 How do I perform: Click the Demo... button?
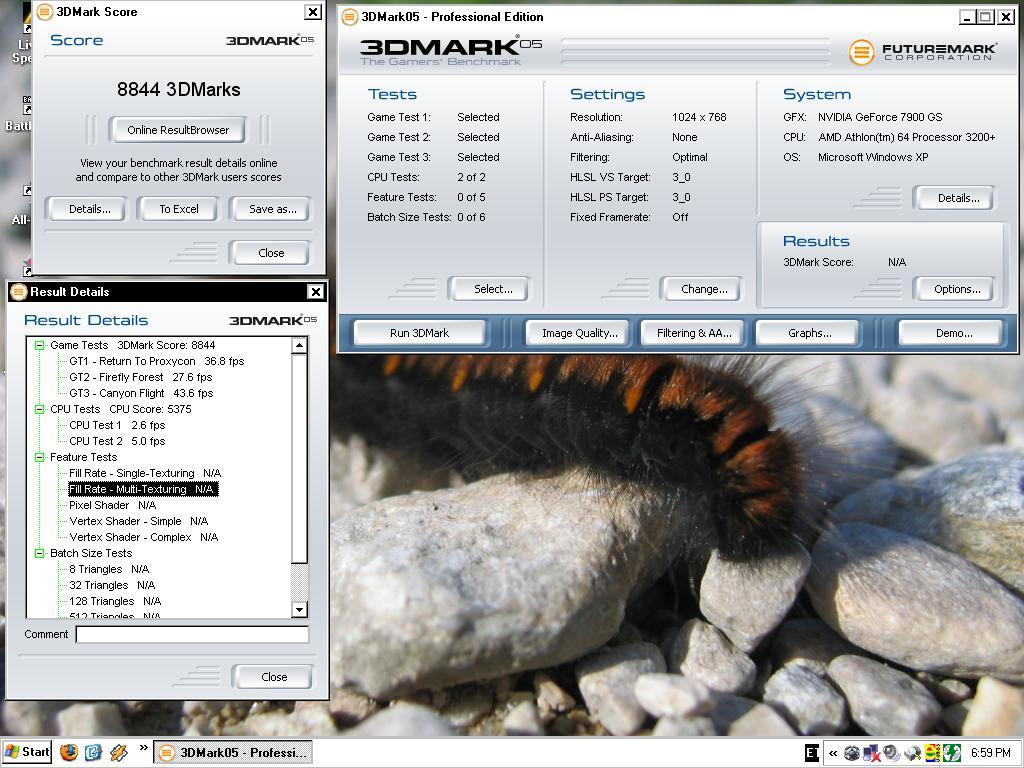[x=953, y=333]
